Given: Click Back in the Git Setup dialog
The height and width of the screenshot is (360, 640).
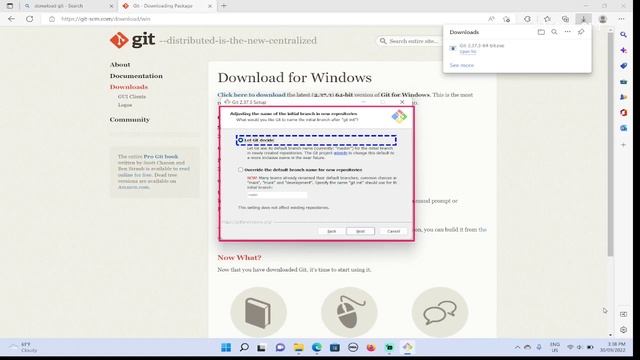Looking at the screenshot, I should coord(331,231).
